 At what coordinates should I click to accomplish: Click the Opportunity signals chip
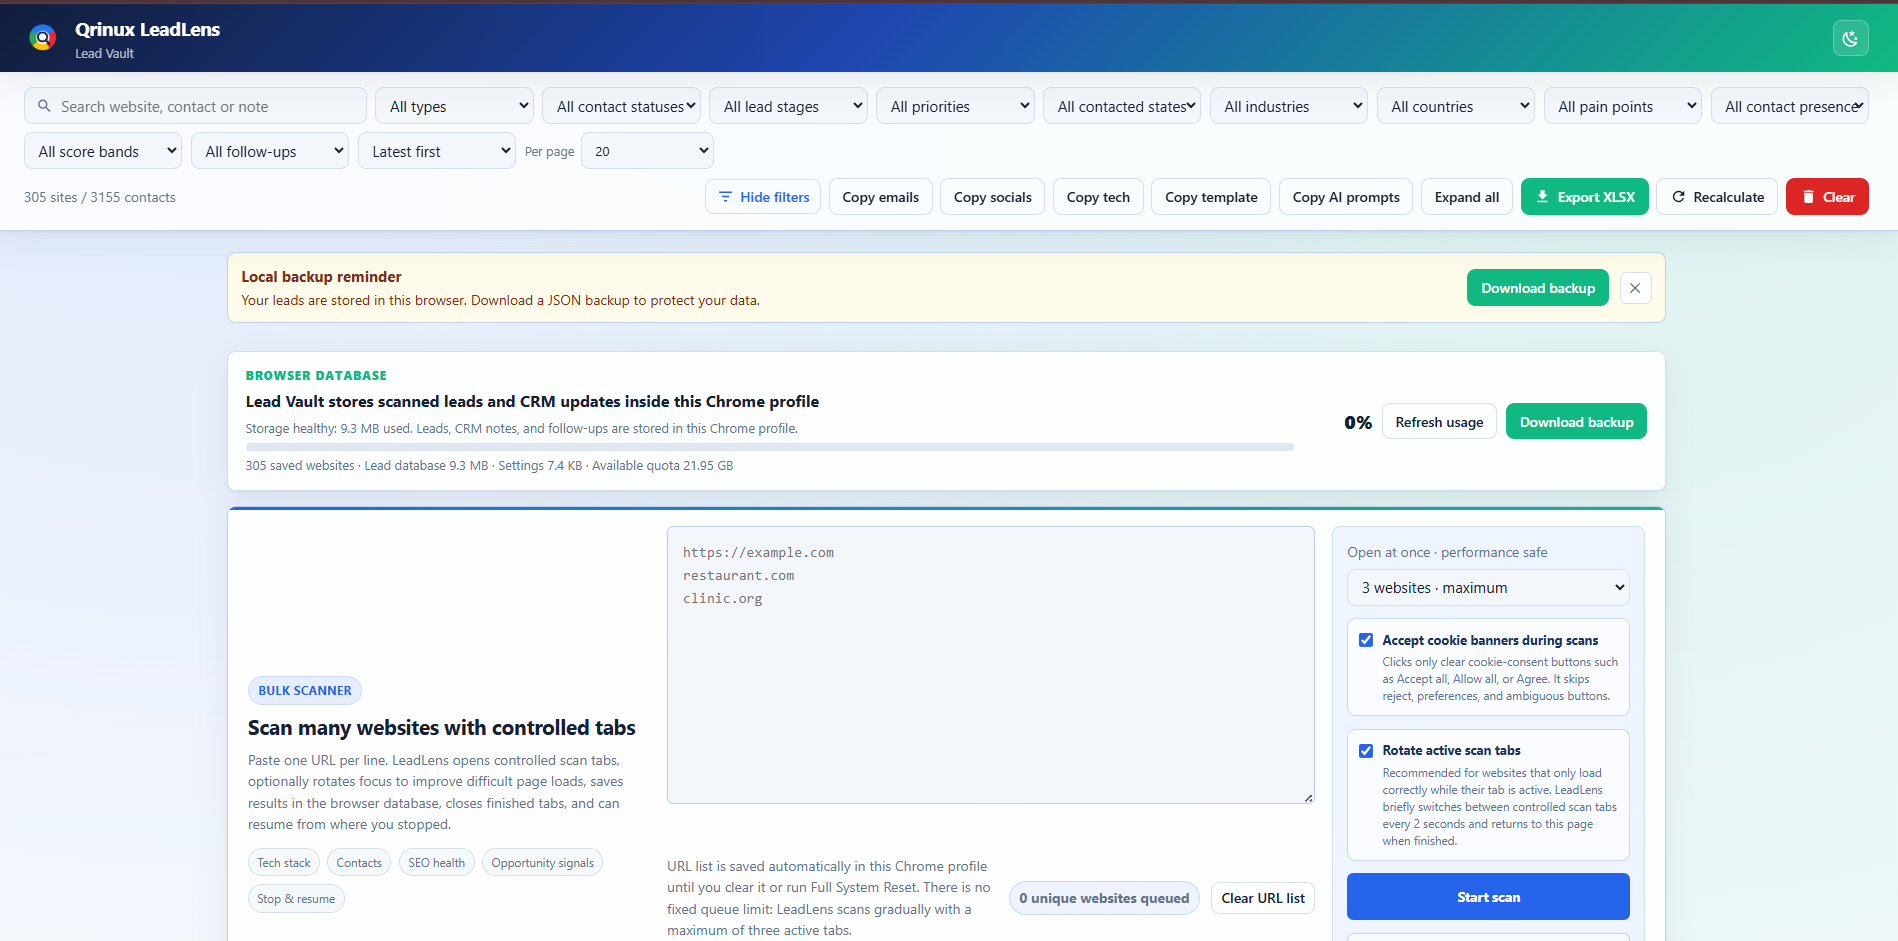542,863
